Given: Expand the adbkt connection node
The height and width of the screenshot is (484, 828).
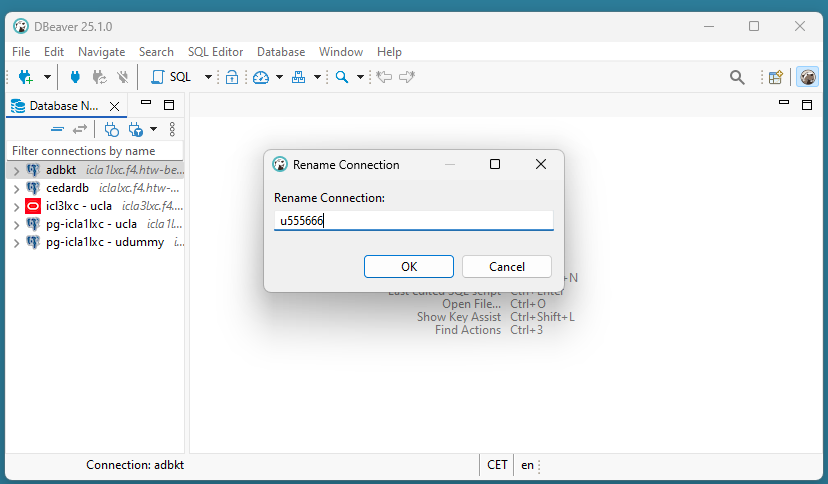Looking at the screenshot, I should 16,171.
